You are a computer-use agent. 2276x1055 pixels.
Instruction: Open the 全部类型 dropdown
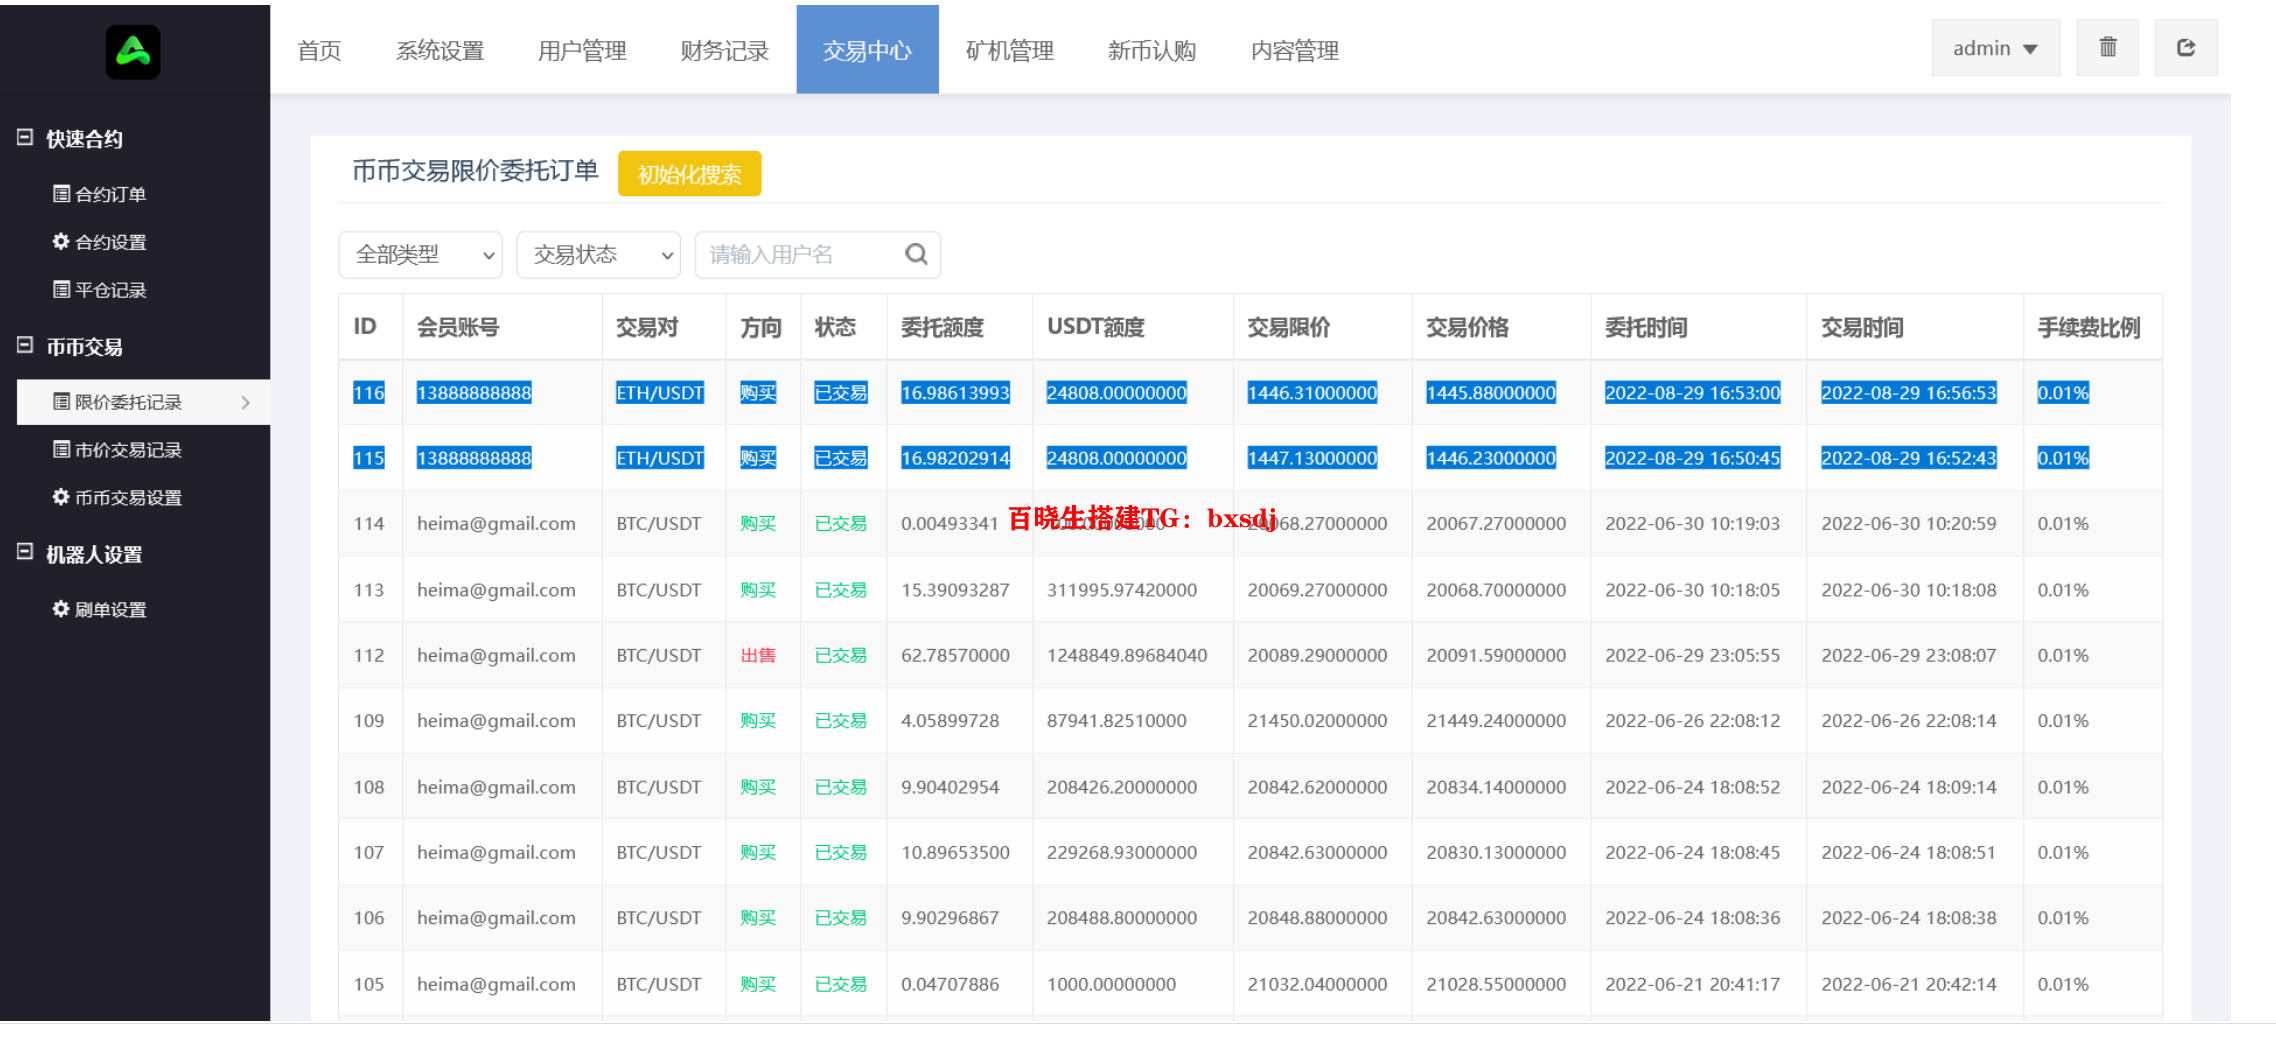click(x=420, y=255)
